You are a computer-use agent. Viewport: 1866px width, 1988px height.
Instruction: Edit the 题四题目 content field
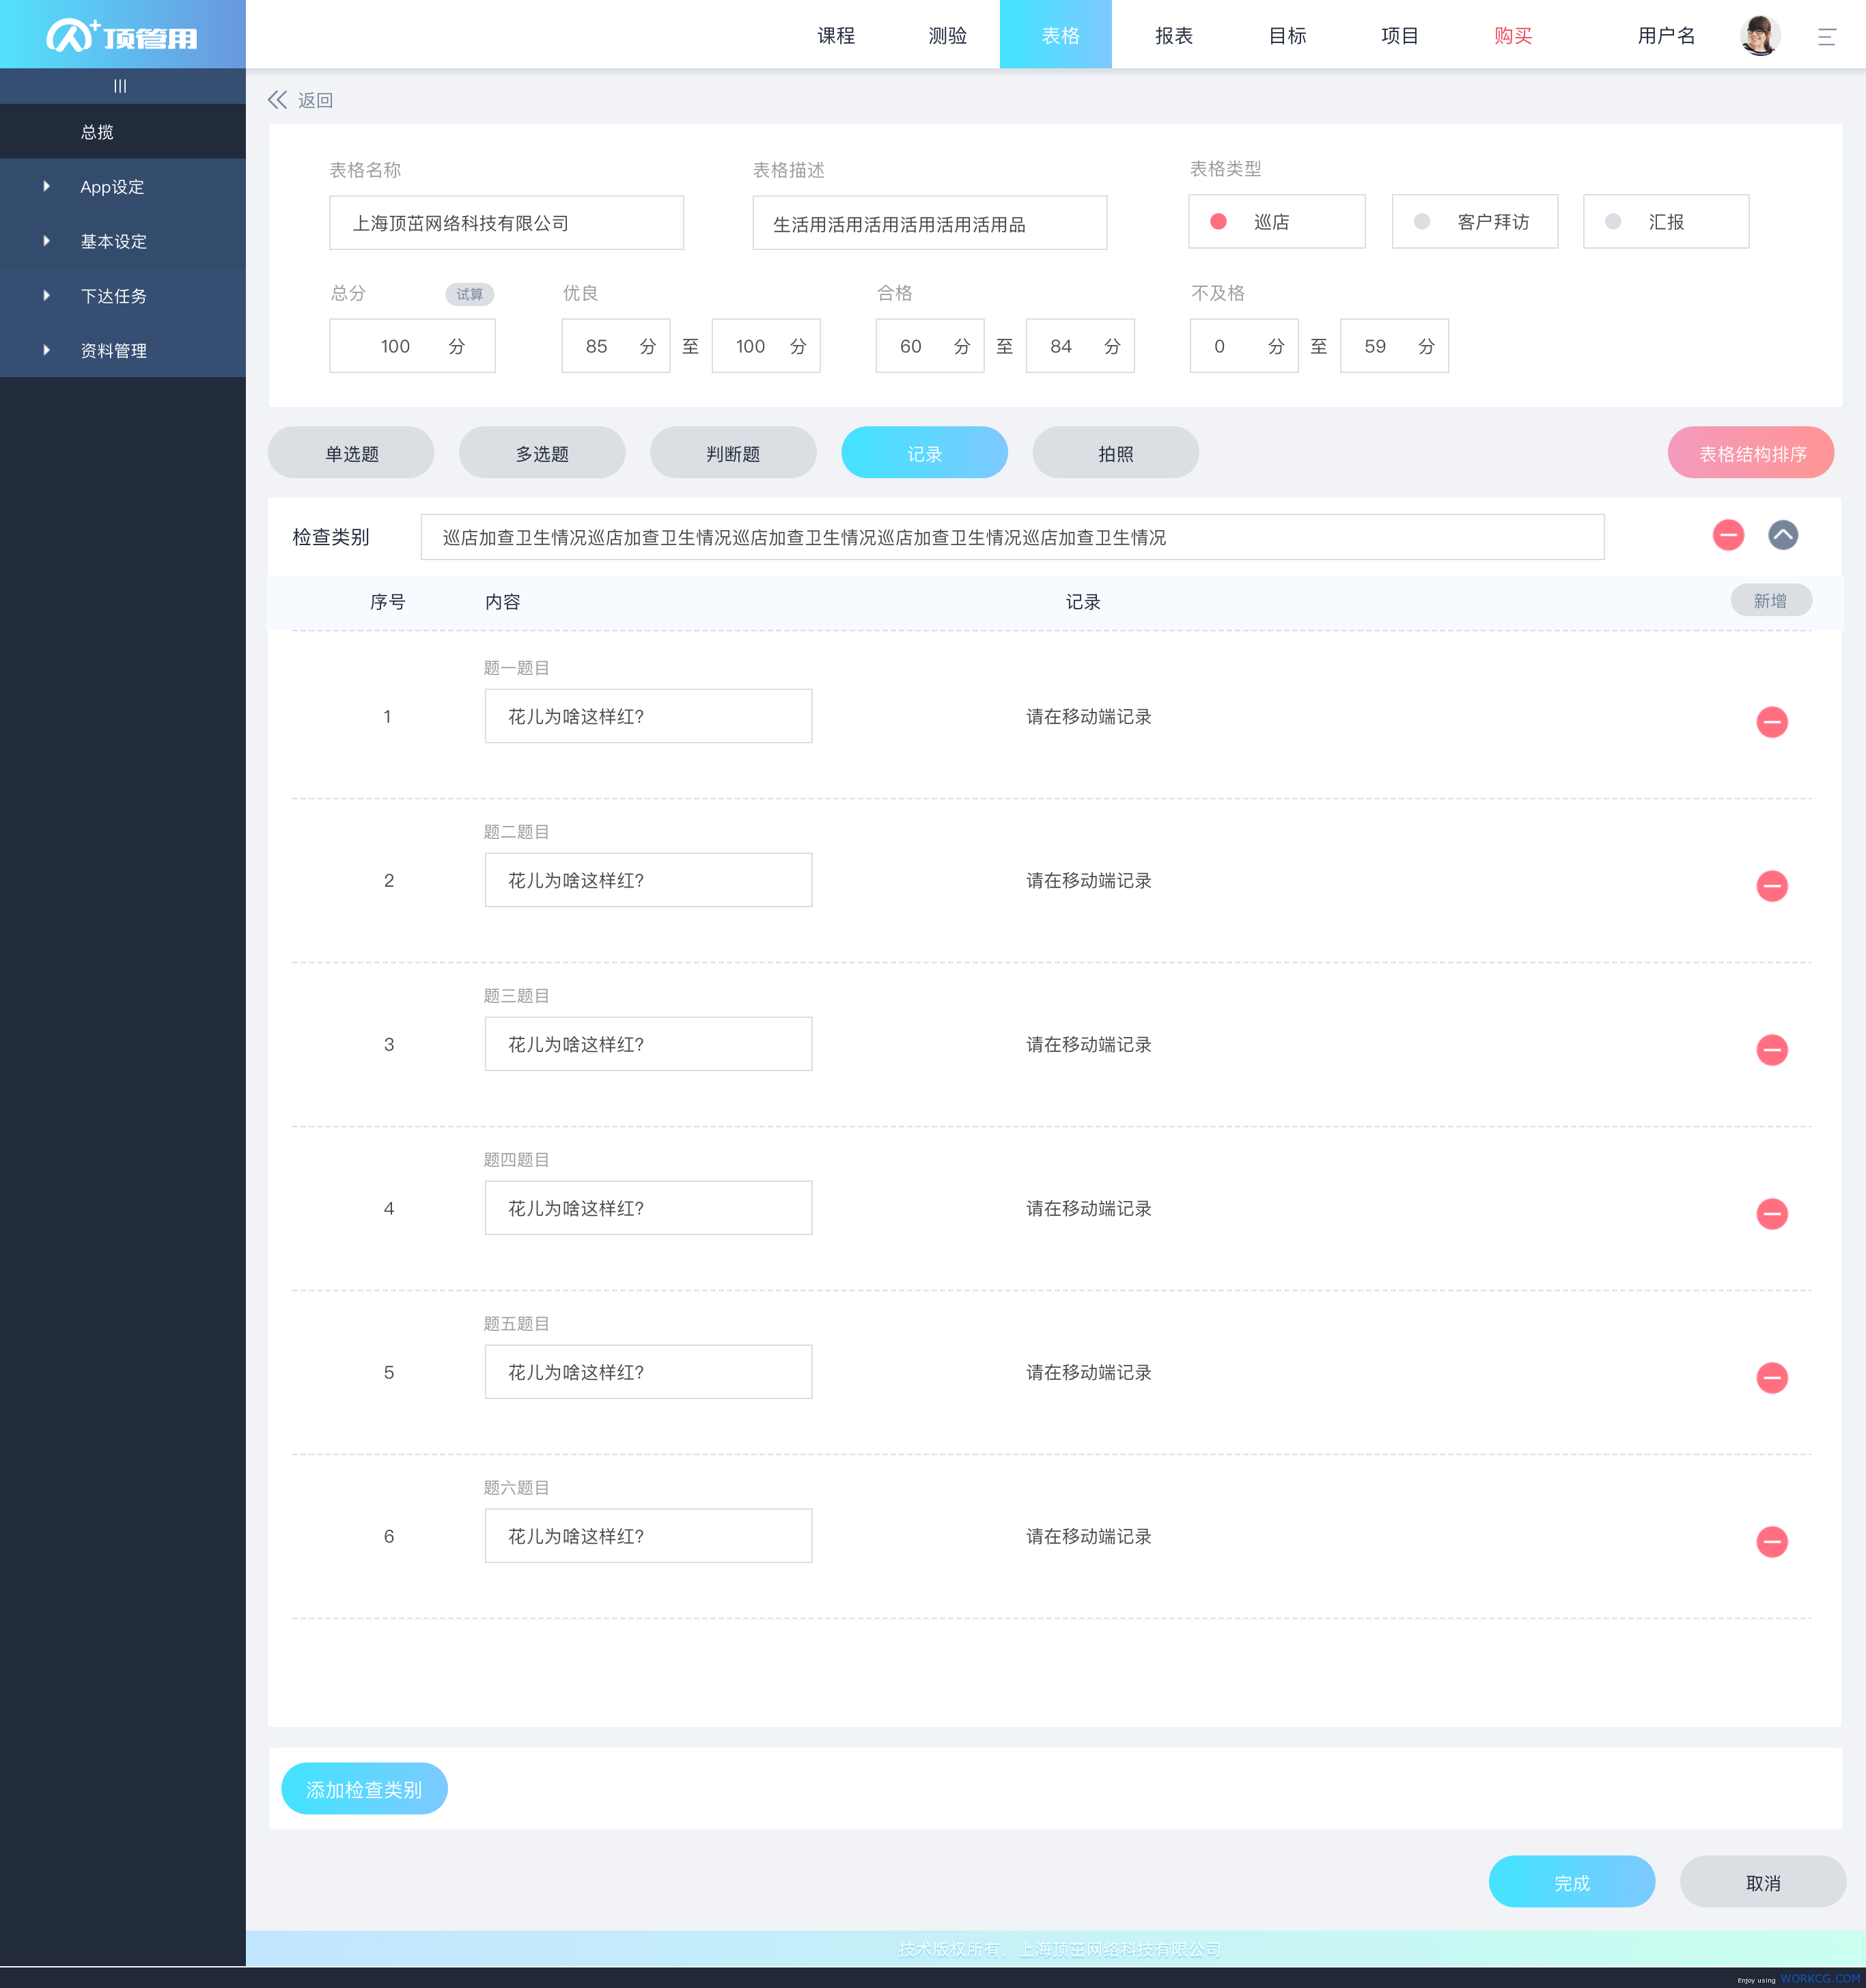648,1208
